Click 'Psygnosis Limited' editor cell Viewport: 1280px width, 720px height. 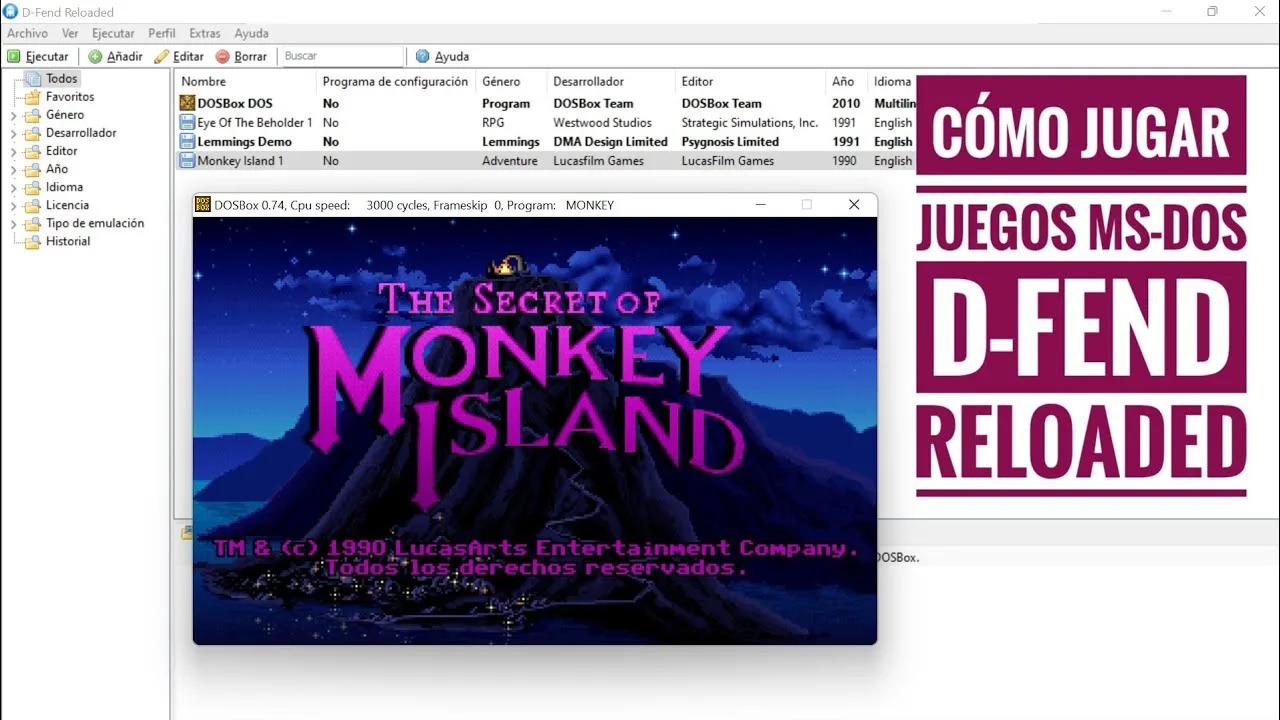730,141
